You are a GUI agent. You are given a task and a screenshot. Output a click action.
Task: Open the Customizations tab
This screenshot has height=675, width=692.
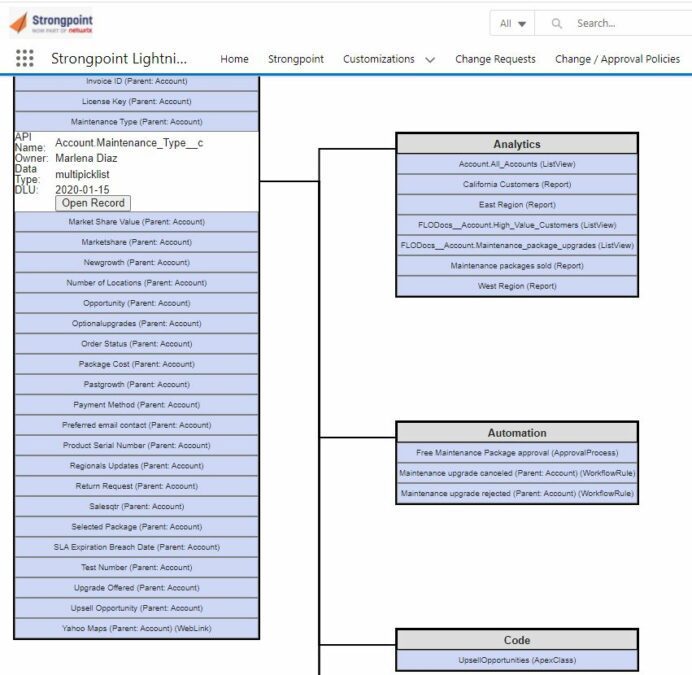pos(379,59)
